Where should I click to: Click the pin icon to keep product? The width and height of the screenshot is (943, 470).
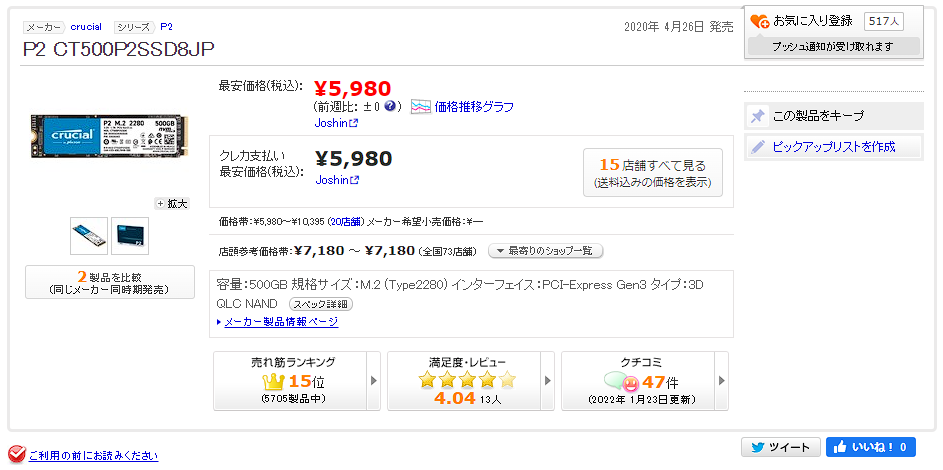coord(758,116)
